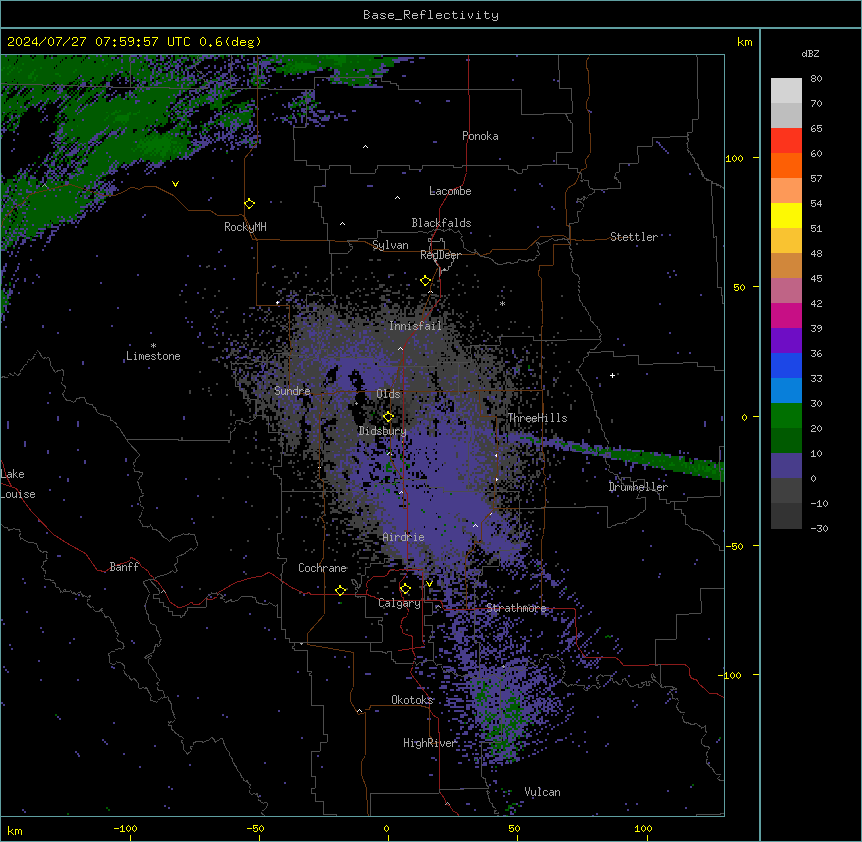
Task: Select the white asterisk above Limestone
Action: [153, 346]
